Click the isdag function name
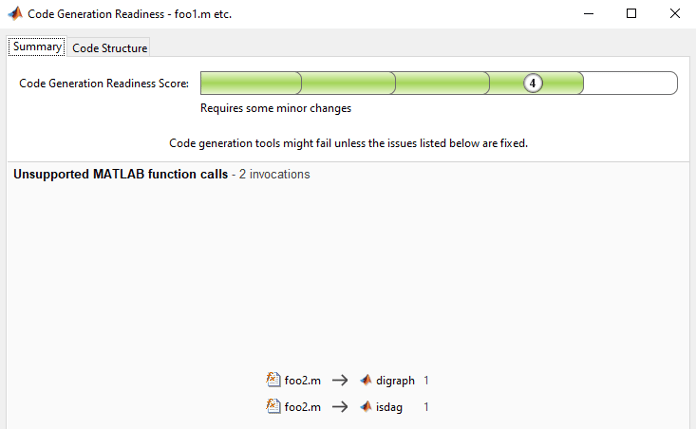696x429 pixels. click(x=391, y=407)
